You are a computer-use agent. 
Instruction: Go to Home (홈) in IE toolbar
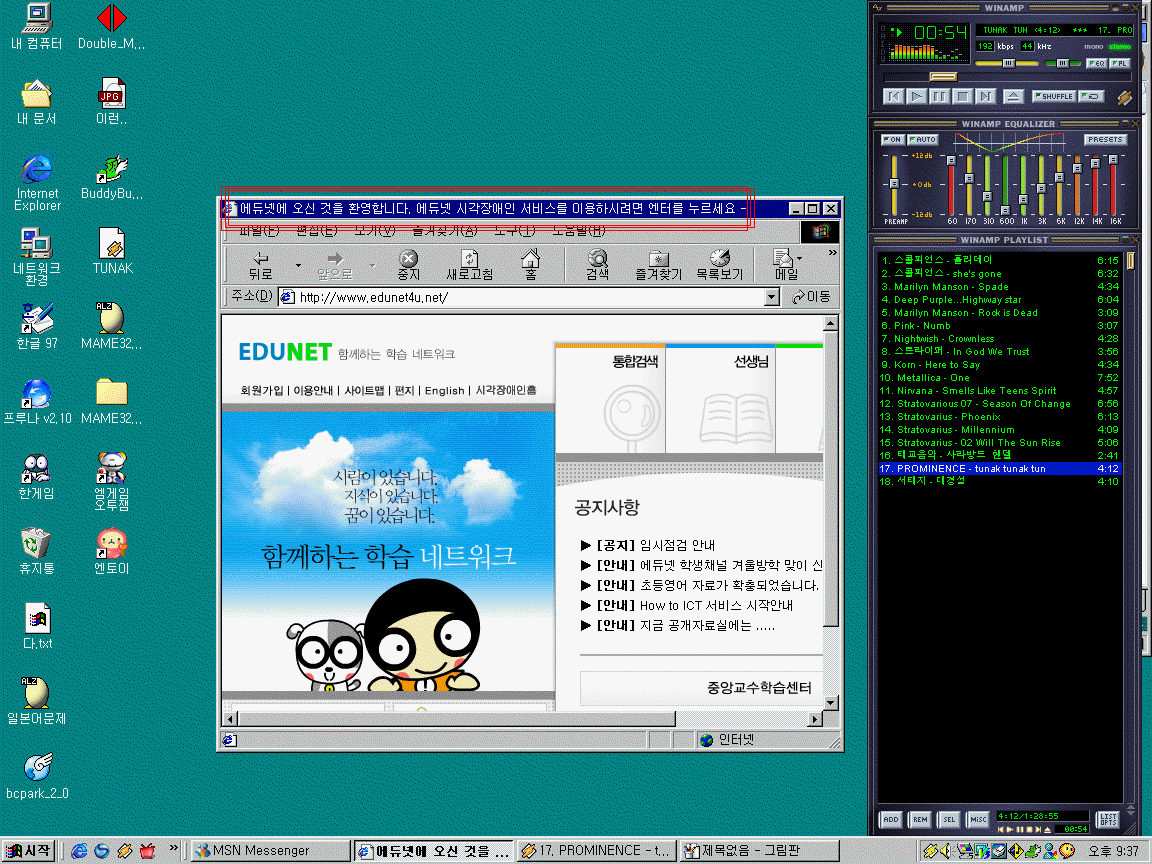[x=530, y=265]
